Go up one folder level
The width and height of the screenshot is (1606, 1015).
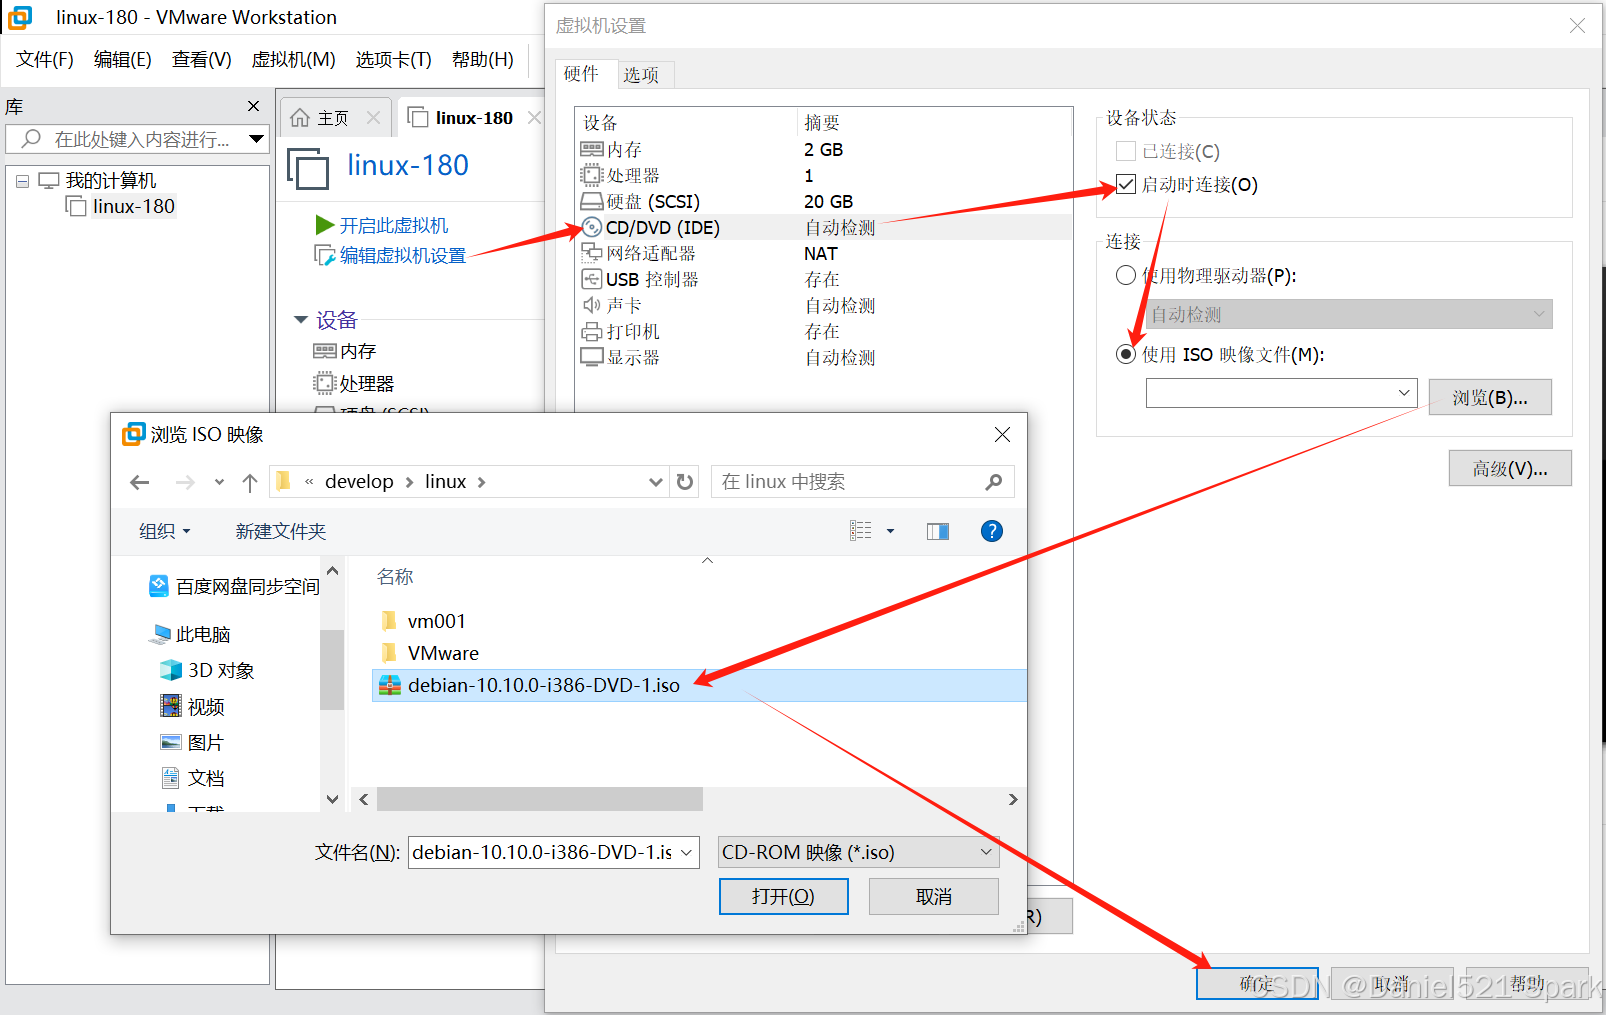[250, 483]
